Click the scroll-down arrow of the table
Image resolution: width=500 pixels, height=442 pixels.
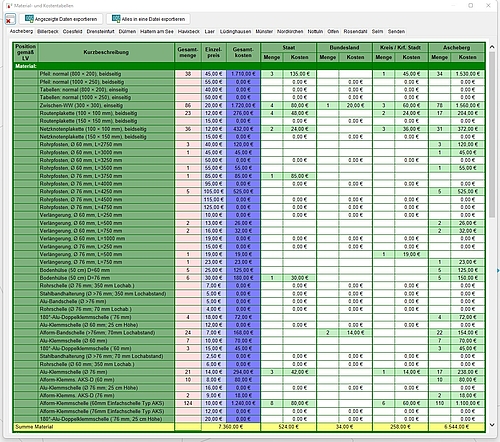492,425
